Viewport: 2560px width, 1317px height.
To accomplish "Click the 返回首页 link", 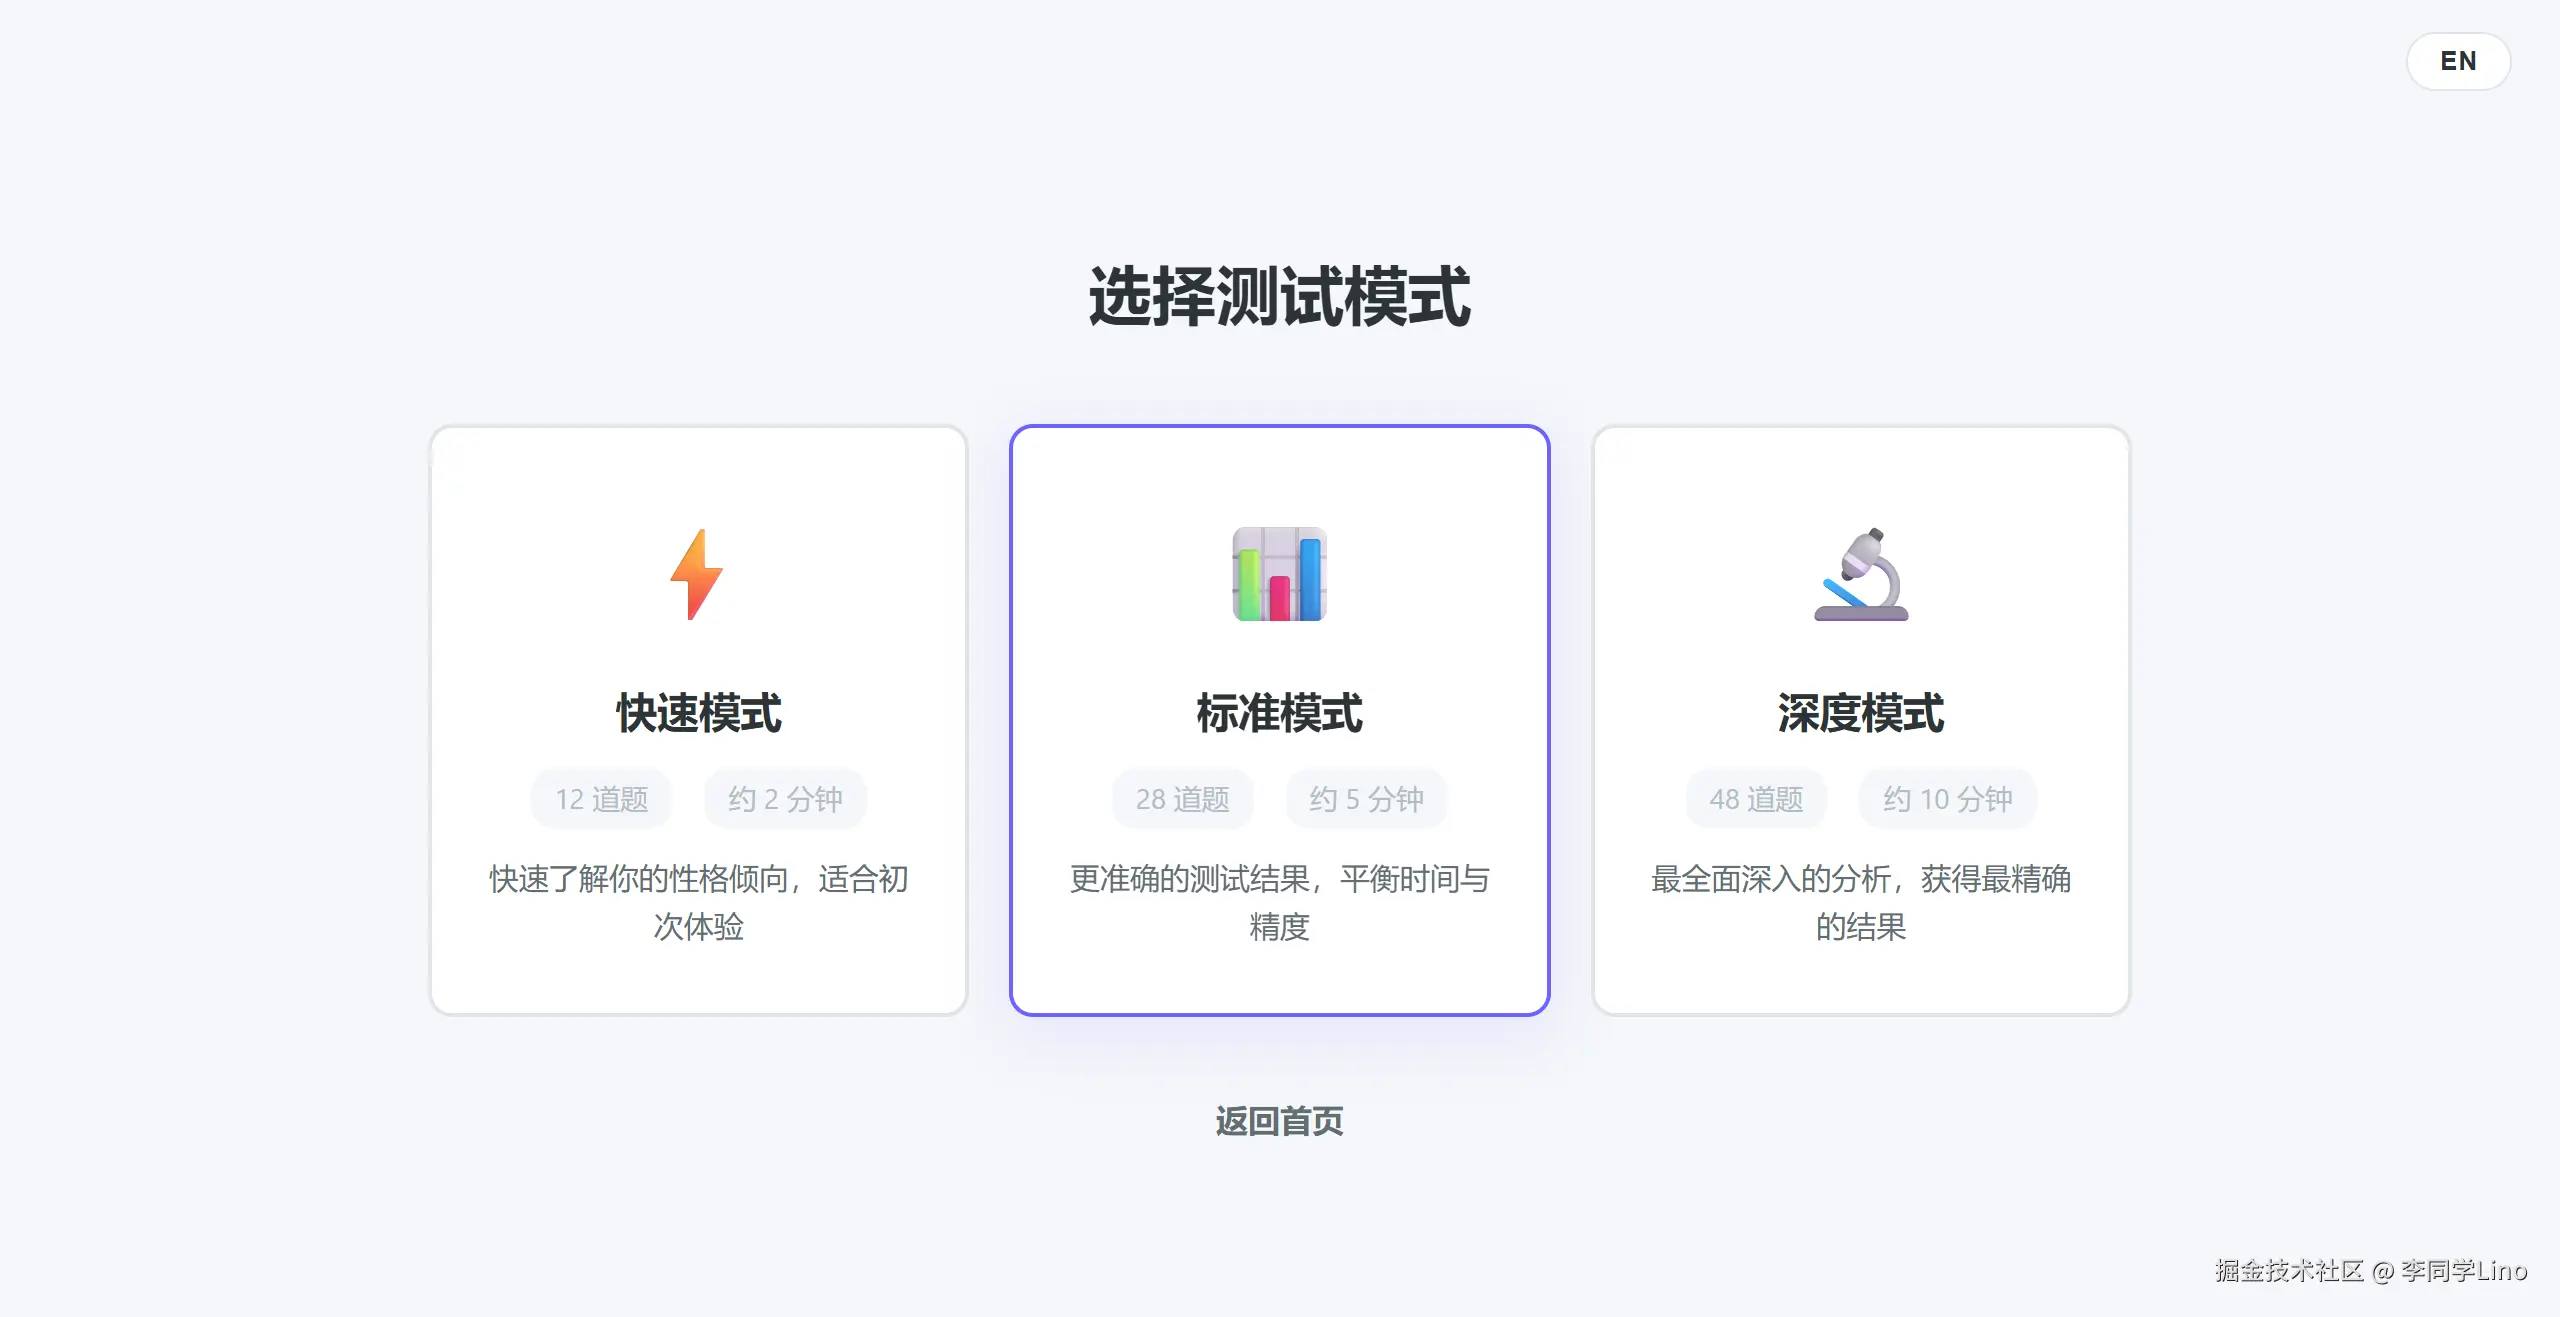I will 1280,1121.
